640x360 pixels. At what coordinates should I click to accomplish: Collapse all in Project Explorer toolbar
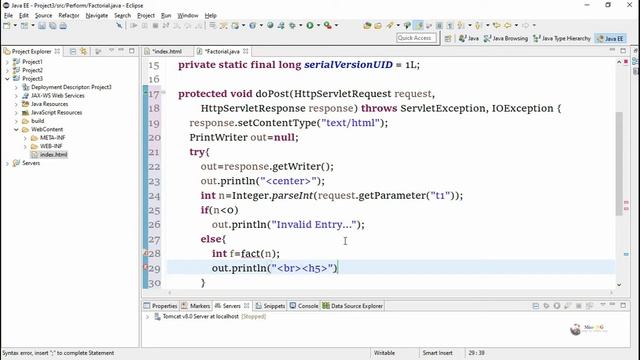click(x=73, y=51)
